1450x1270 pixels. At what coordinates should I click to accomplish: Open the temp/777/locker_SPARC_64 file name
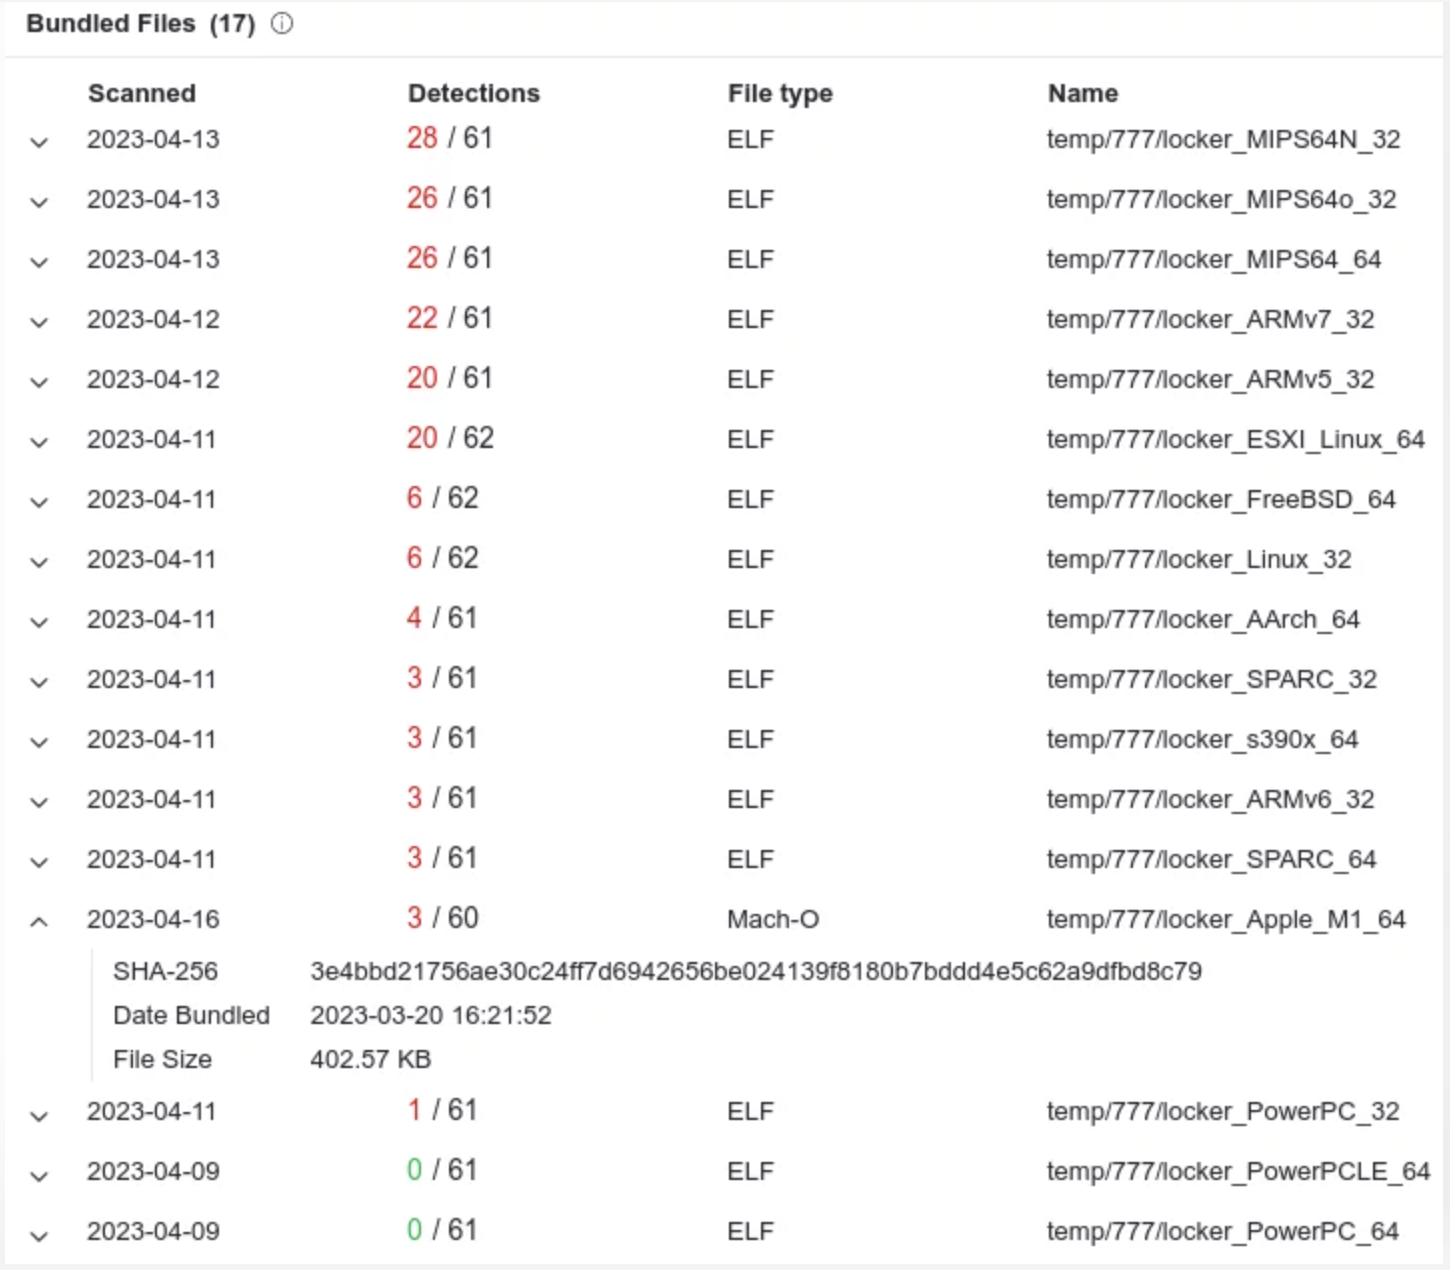[1211, 859]
